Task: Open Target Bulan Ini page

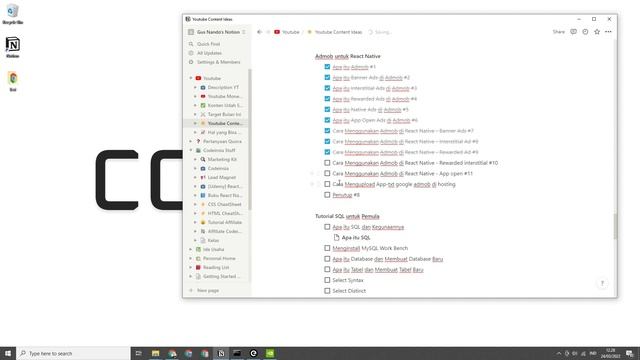Action: [x=224, y=114]
